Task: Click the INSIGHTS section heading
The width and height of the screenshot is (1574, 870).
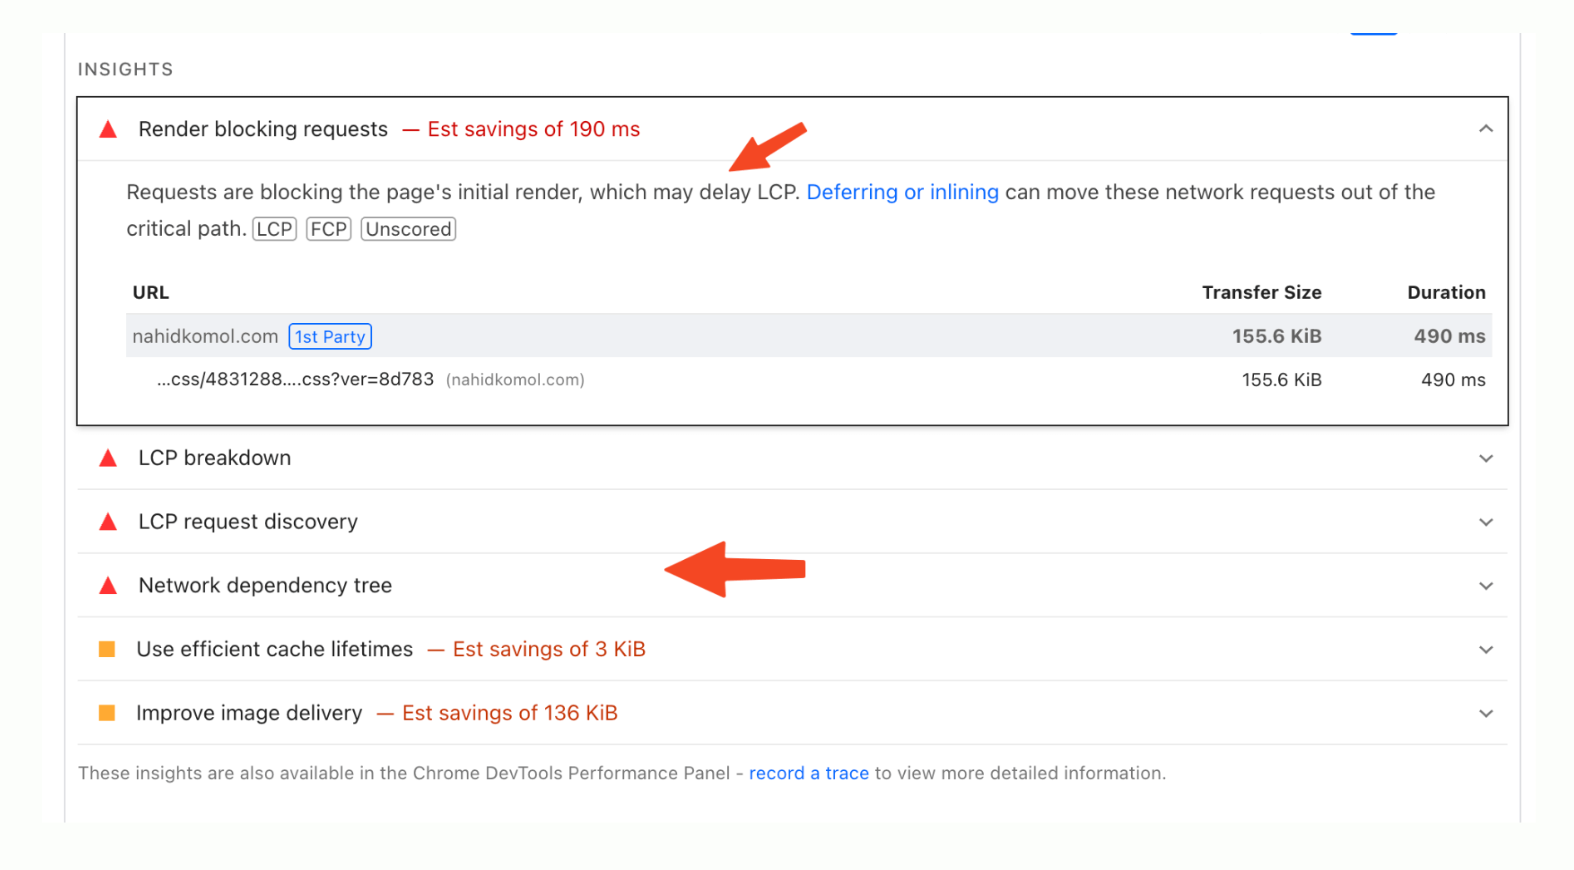Action: coord(126,69)
